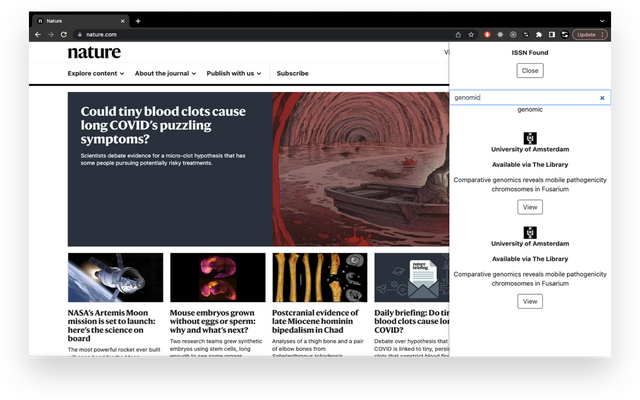Open Postcranial evidence of bipedalism article
The height and width of the screenshot is (400, 640).
coord(315,321)
